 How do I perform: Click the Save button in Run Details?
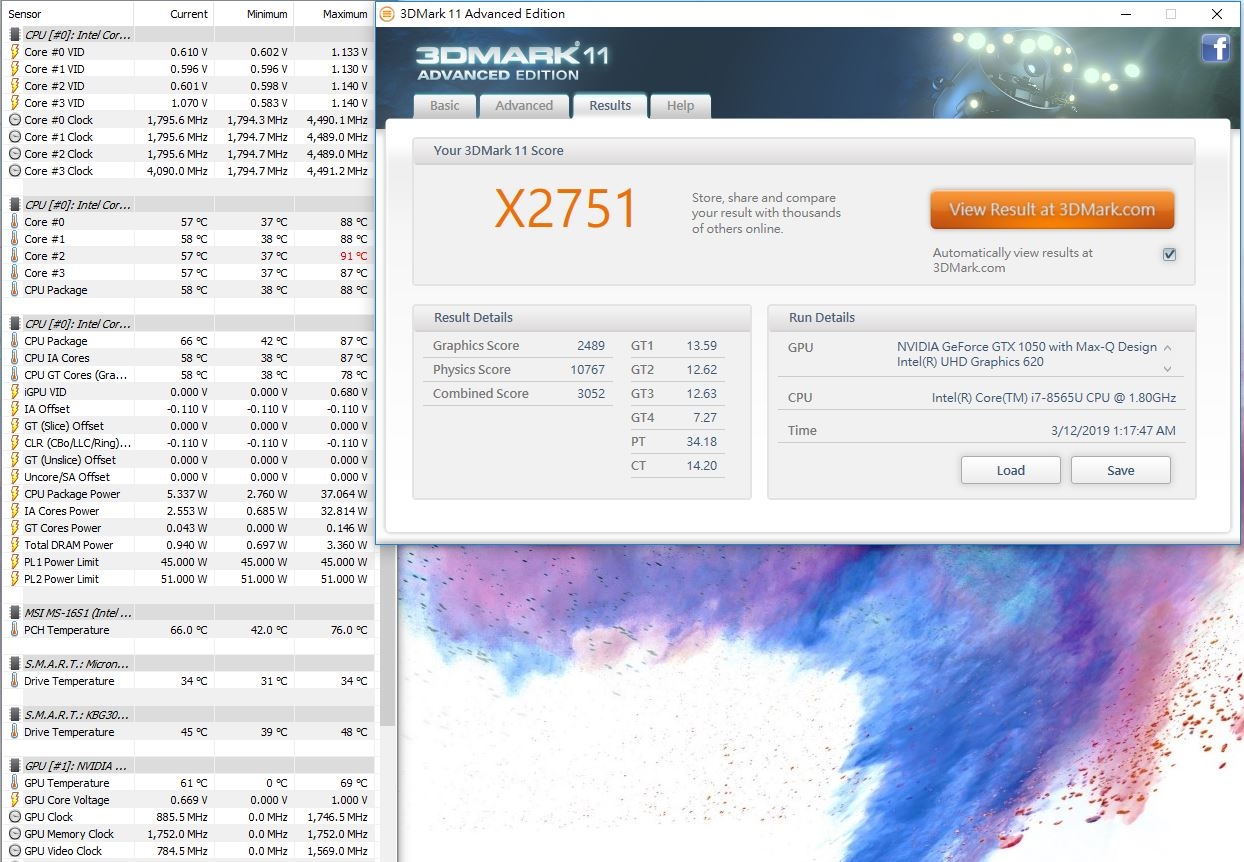tap(1121, 470)
